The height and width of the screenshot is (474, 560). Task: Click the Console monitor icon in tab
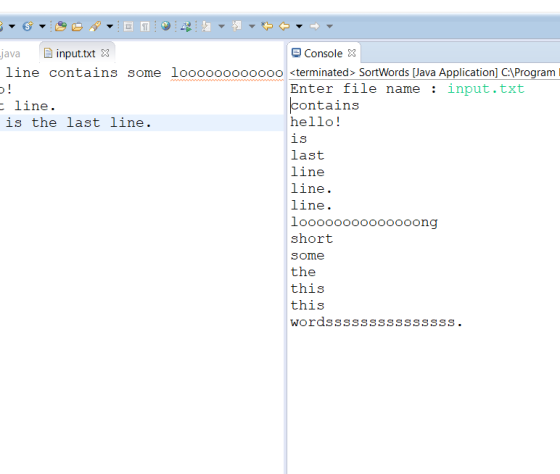pos(296,53)
